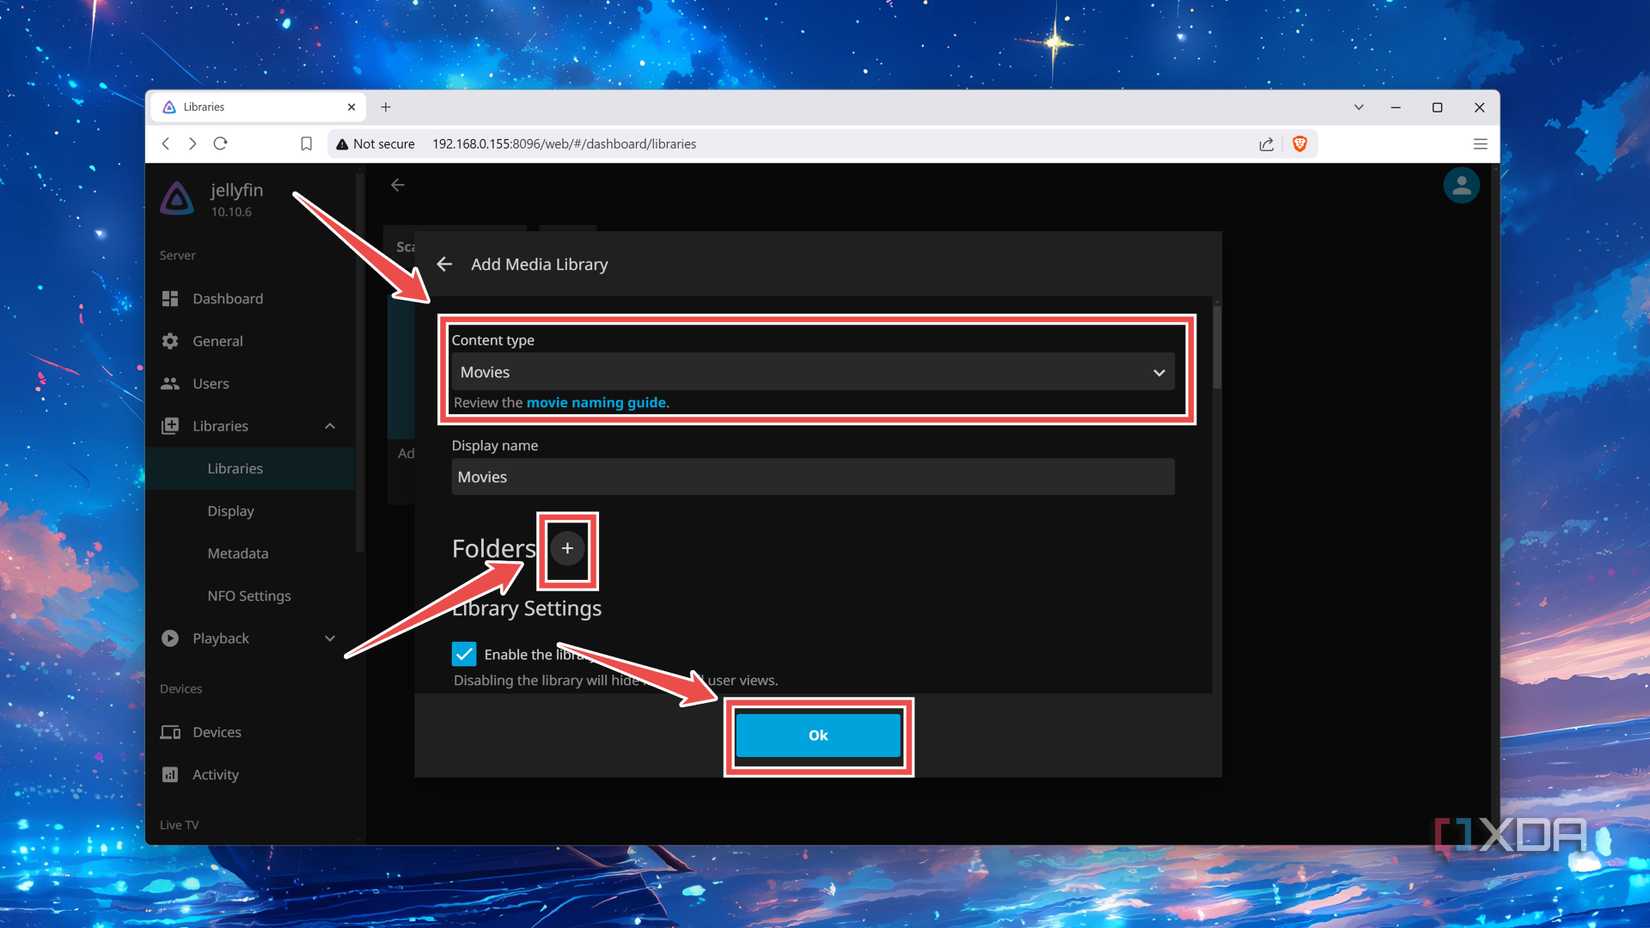Image resolution: width=1650 pixels, height=928 pixels.
Task: Select the General settings gear icon
Action: (172, 341)
